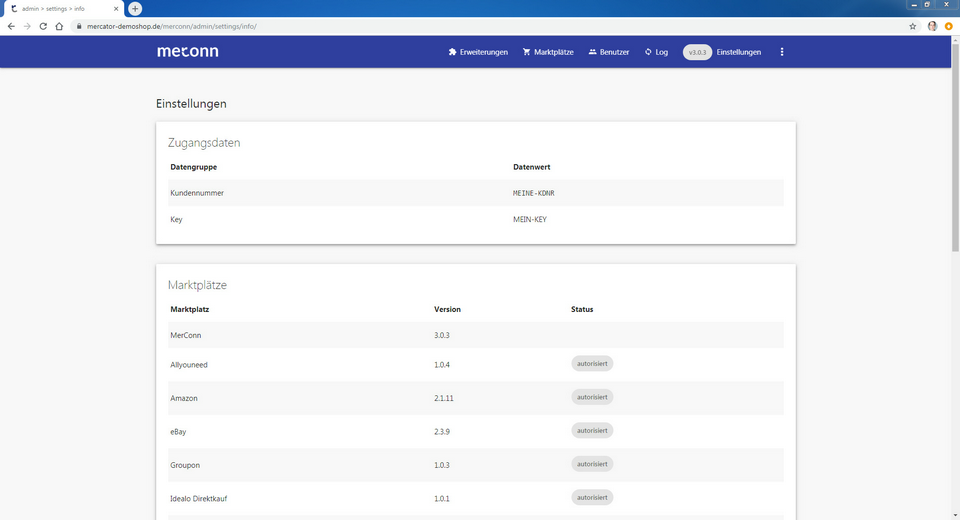Click the Groupon autorisiert status chip

(592, 464)
